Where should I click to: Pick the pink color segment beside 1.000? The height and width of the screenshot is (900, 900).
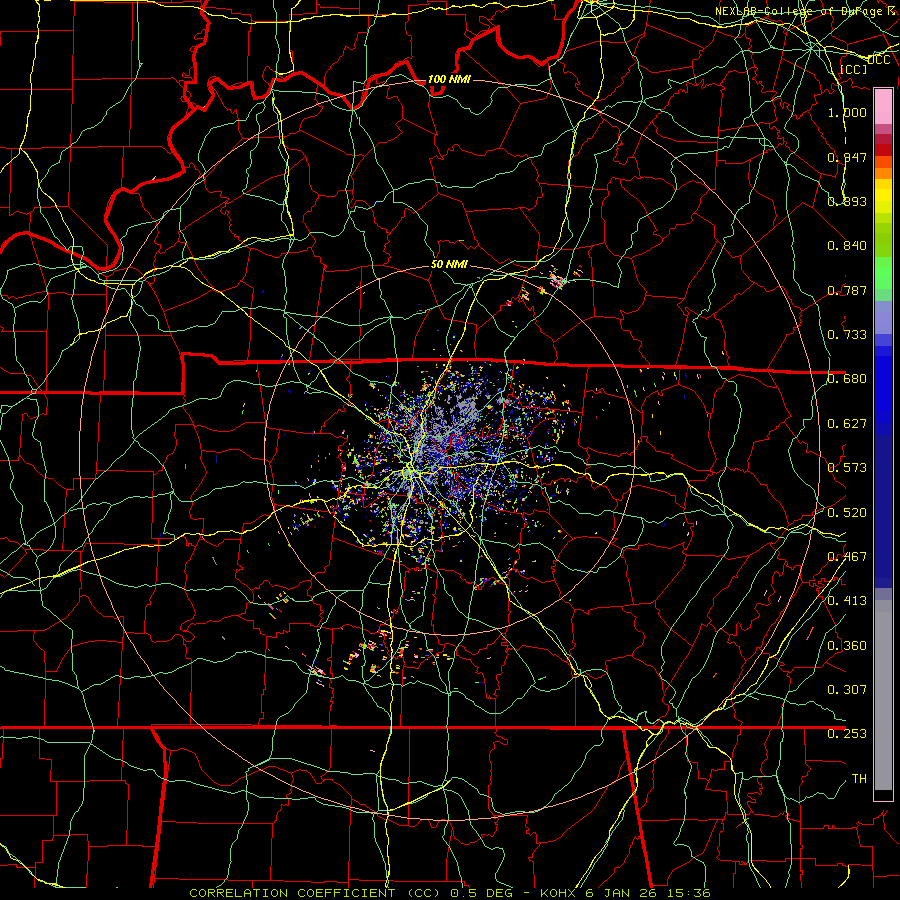(x=883, y=107)
